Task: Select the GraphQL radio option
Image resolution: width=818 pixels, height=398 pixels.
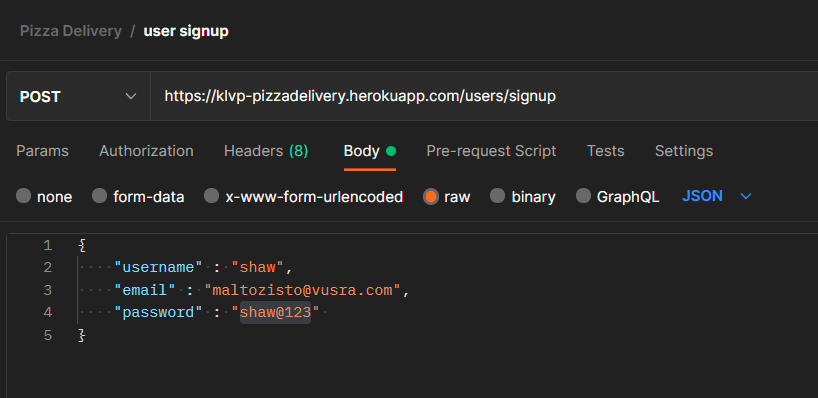Action: click(583, 196)
